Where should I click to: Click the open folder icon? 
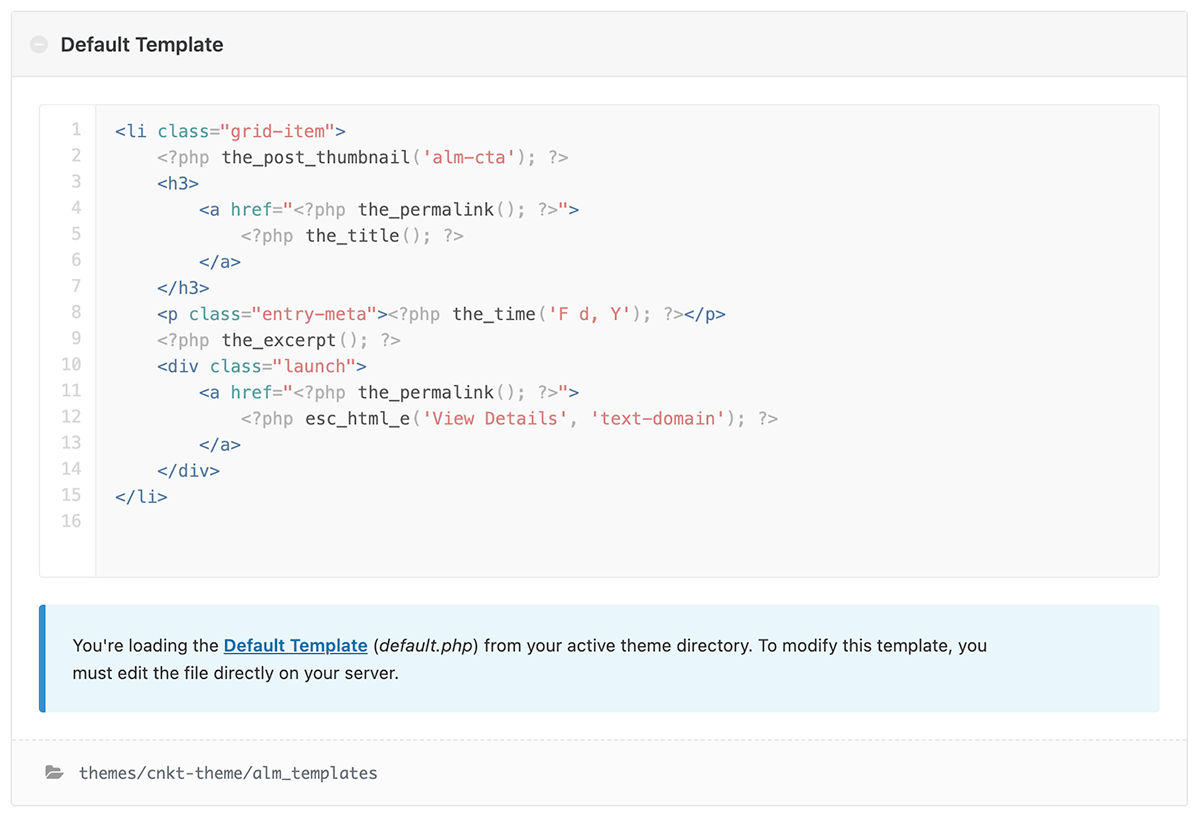(54, 772)
